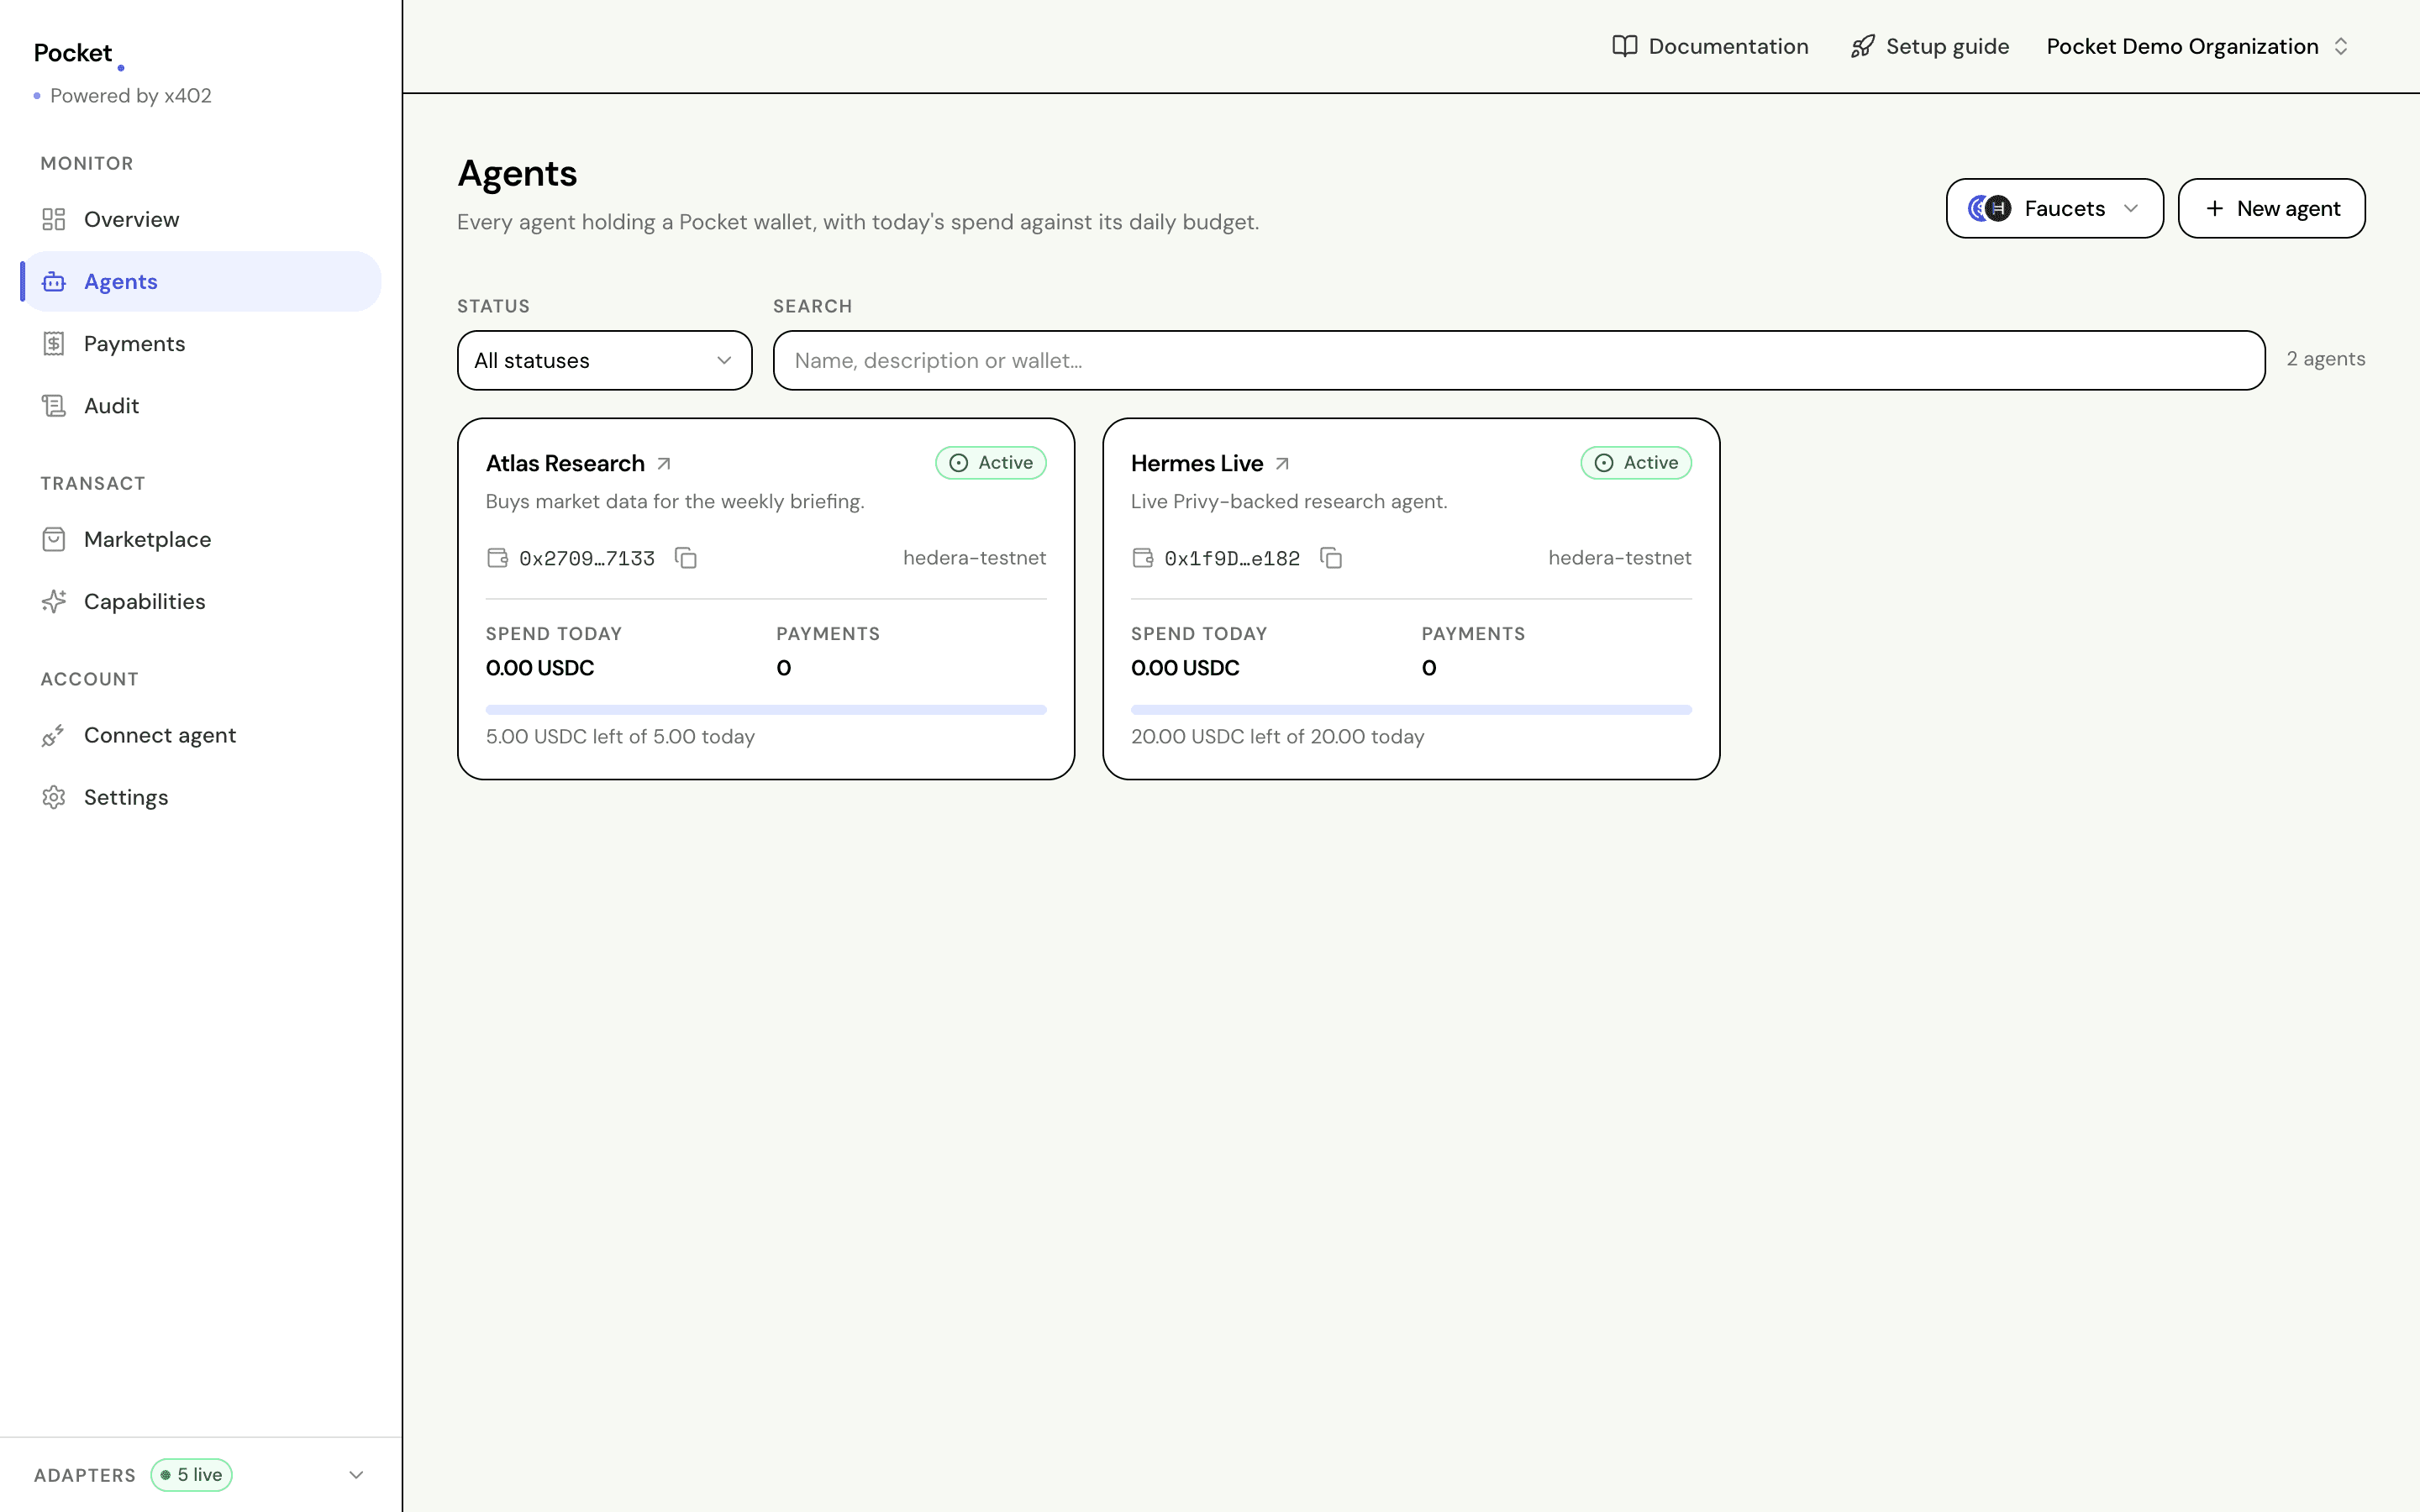2420x1512 pixels.
Task: Click Atlas Research daily budget progress bar
Action: click(x=766, y=710)
